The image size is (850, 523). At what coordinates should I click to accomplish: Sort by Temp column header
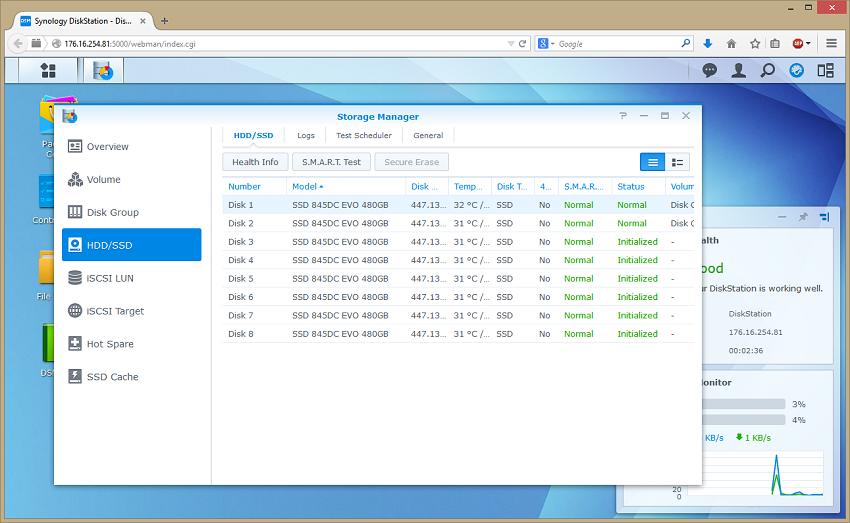point(469,186)
